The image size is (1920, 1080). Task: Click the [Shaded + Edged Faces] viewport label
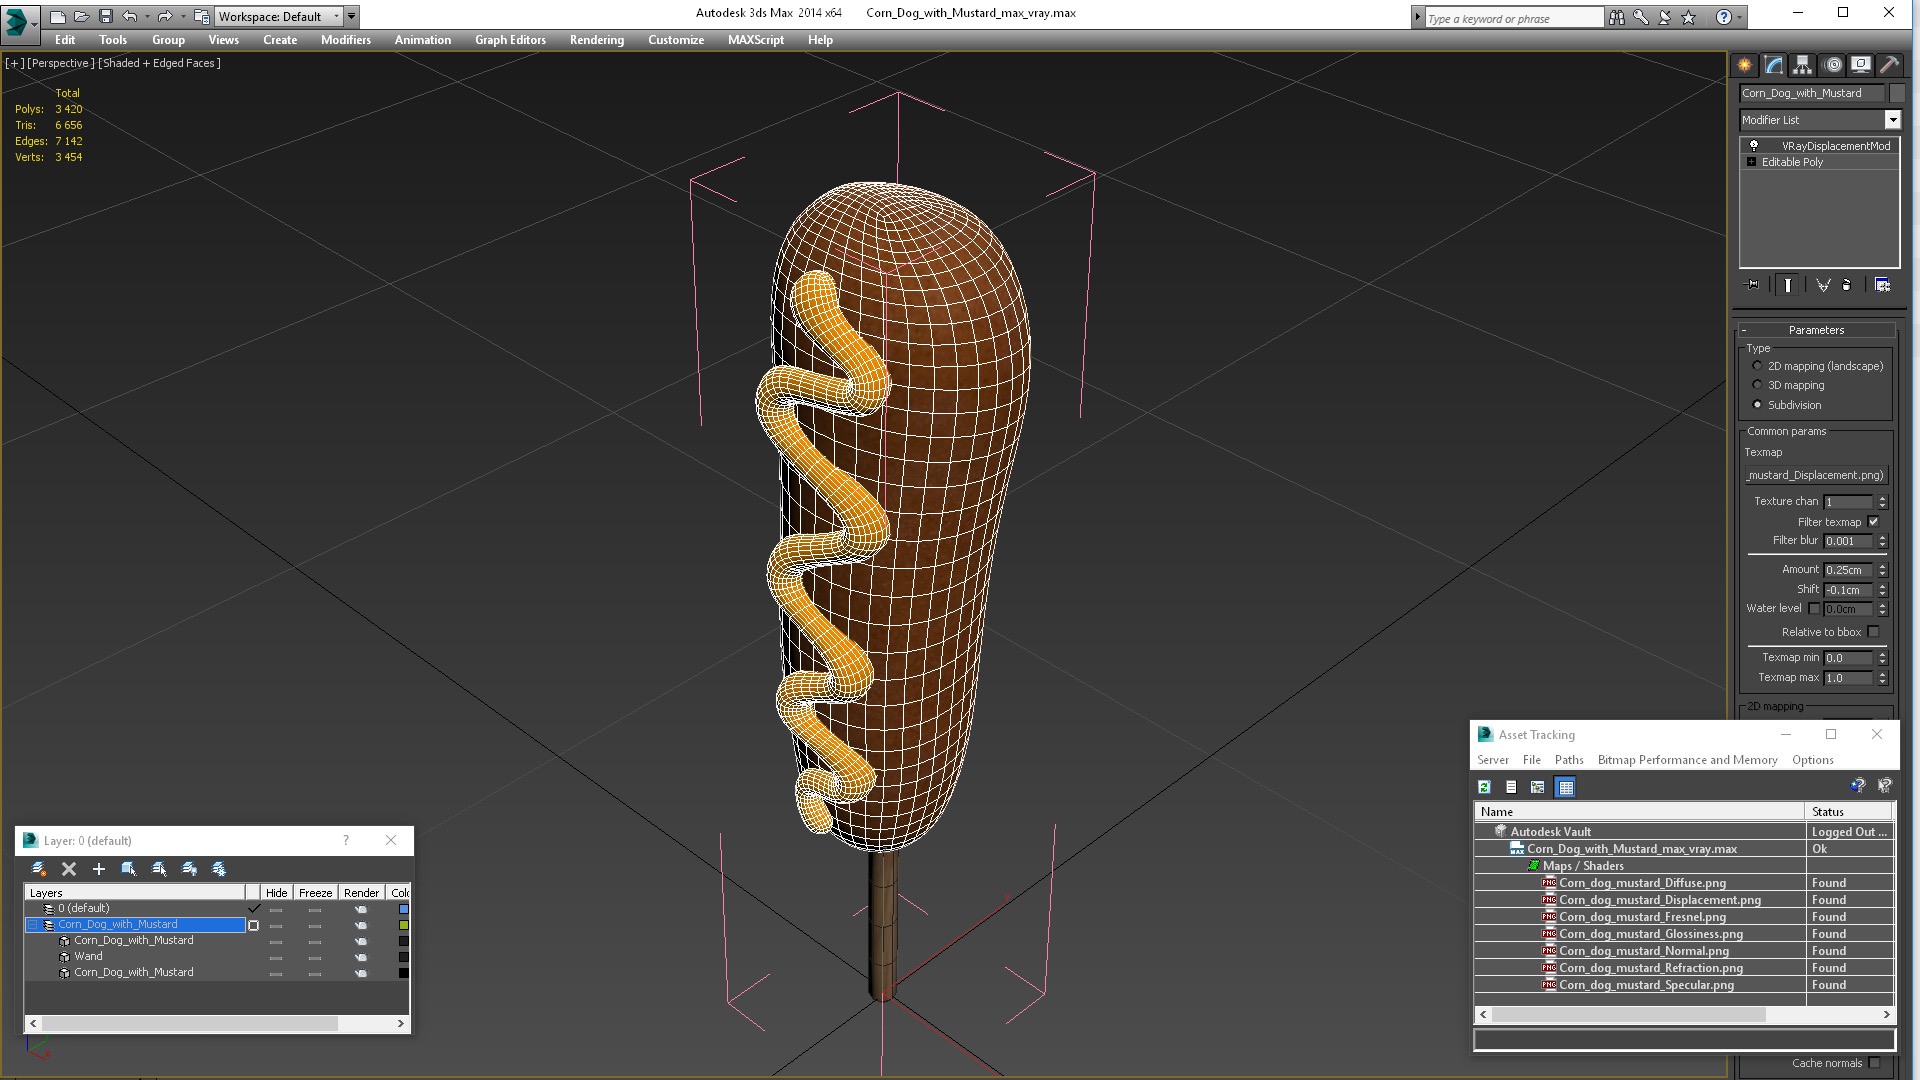click(x=159, y=63)
